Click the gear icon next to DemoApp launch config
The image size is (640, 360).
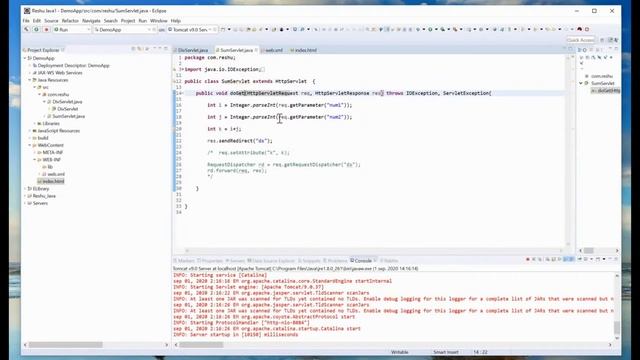tap(154, 30)
